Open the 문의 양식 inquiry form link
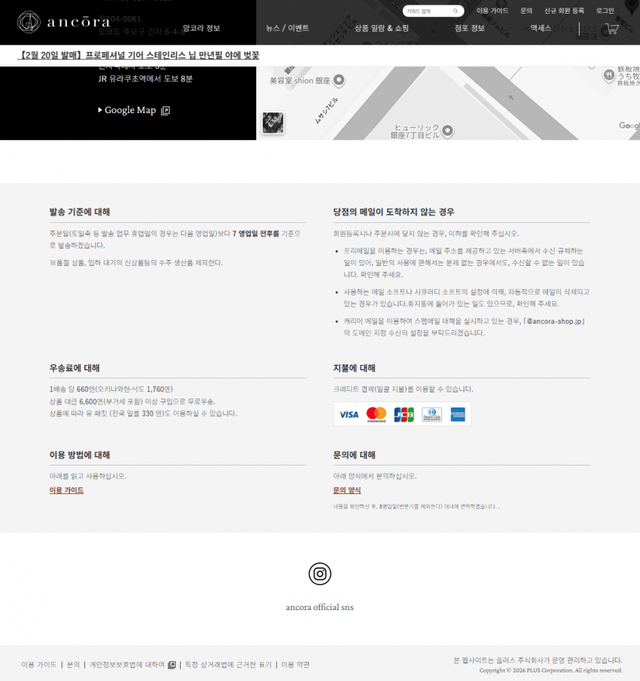 pyautogui.click(x=347, y=490)
